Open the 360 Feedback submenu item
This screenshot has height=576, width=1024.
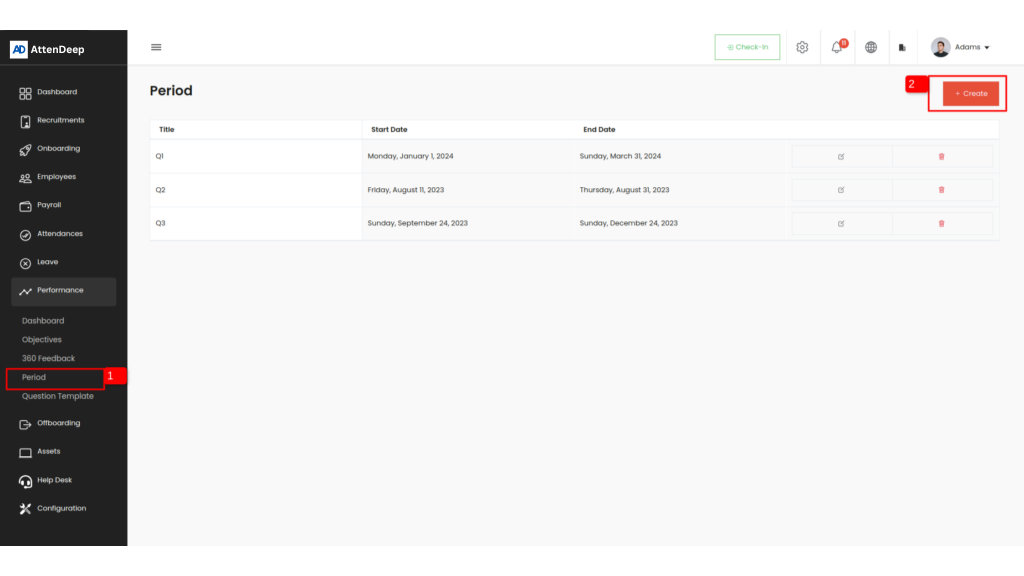coord(48,358)
